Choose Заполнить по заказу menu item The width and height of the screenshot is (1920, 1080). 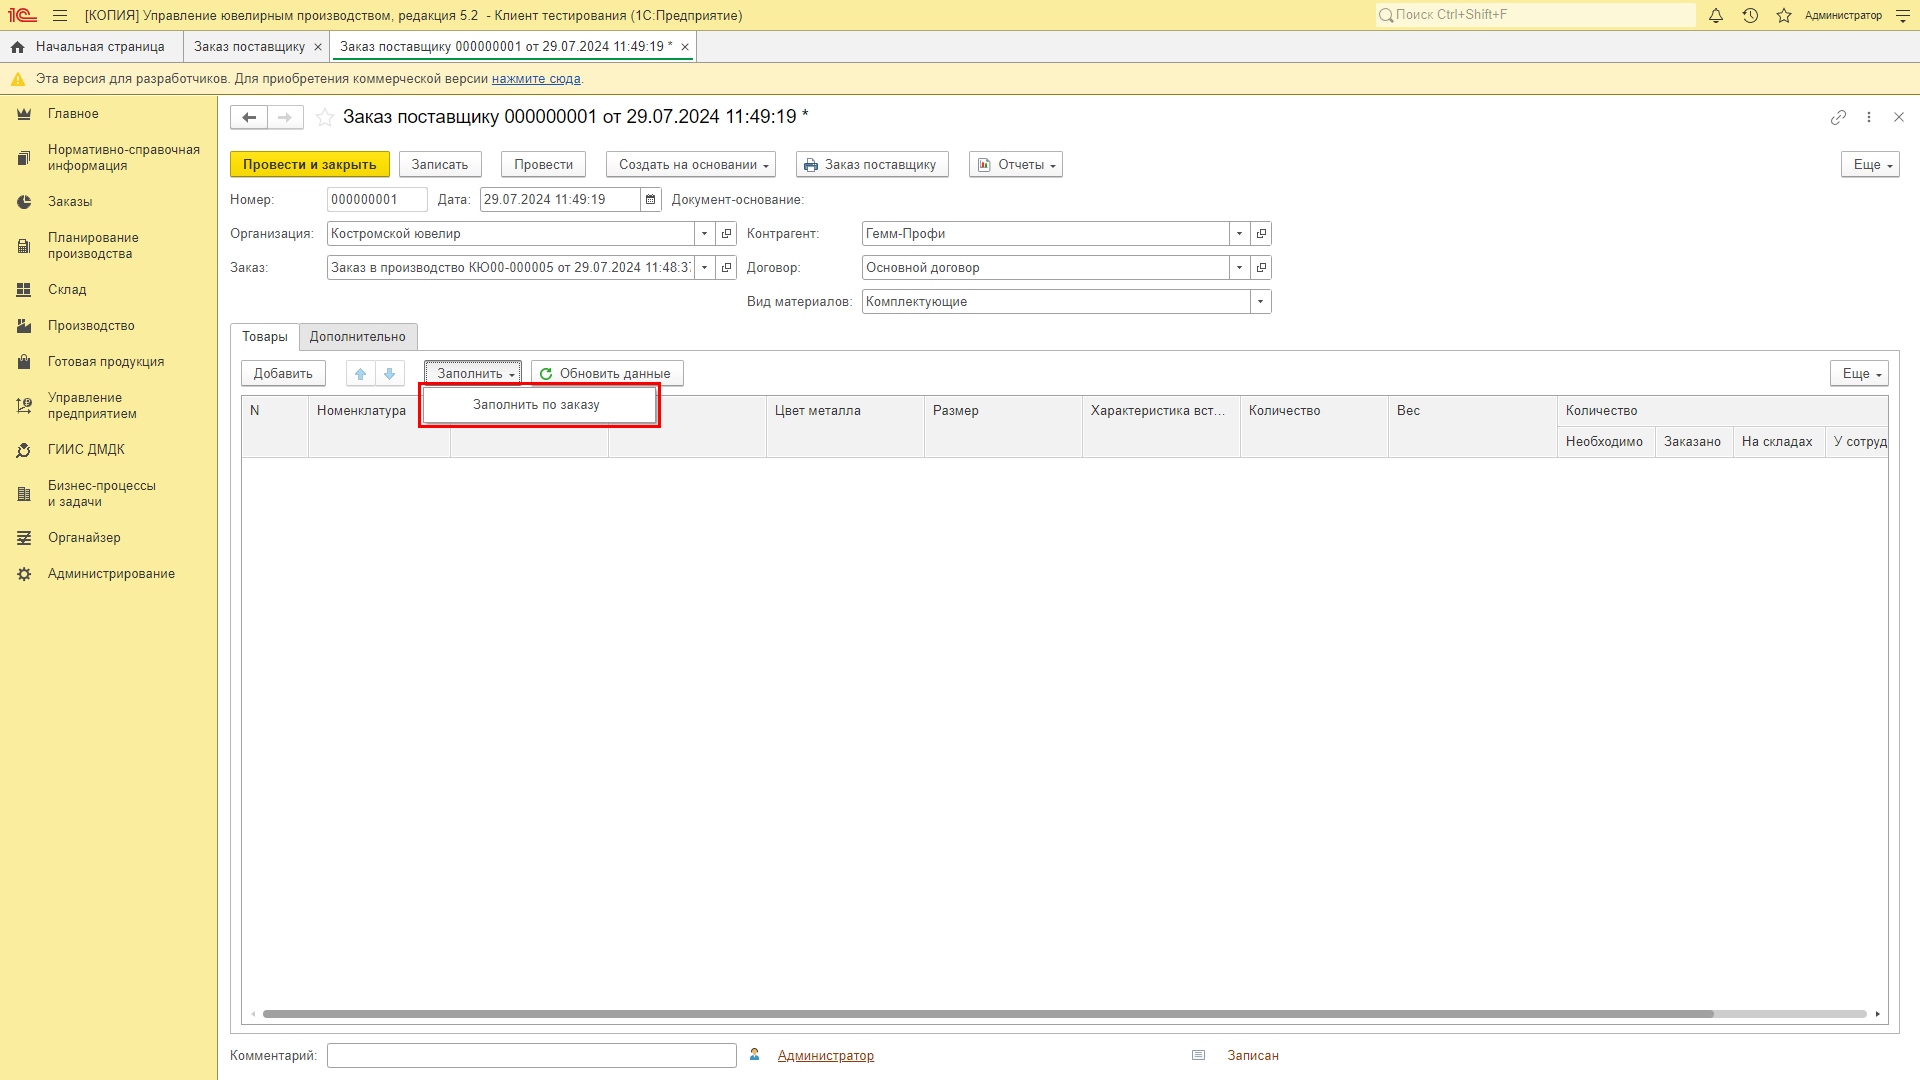point(537,405)
